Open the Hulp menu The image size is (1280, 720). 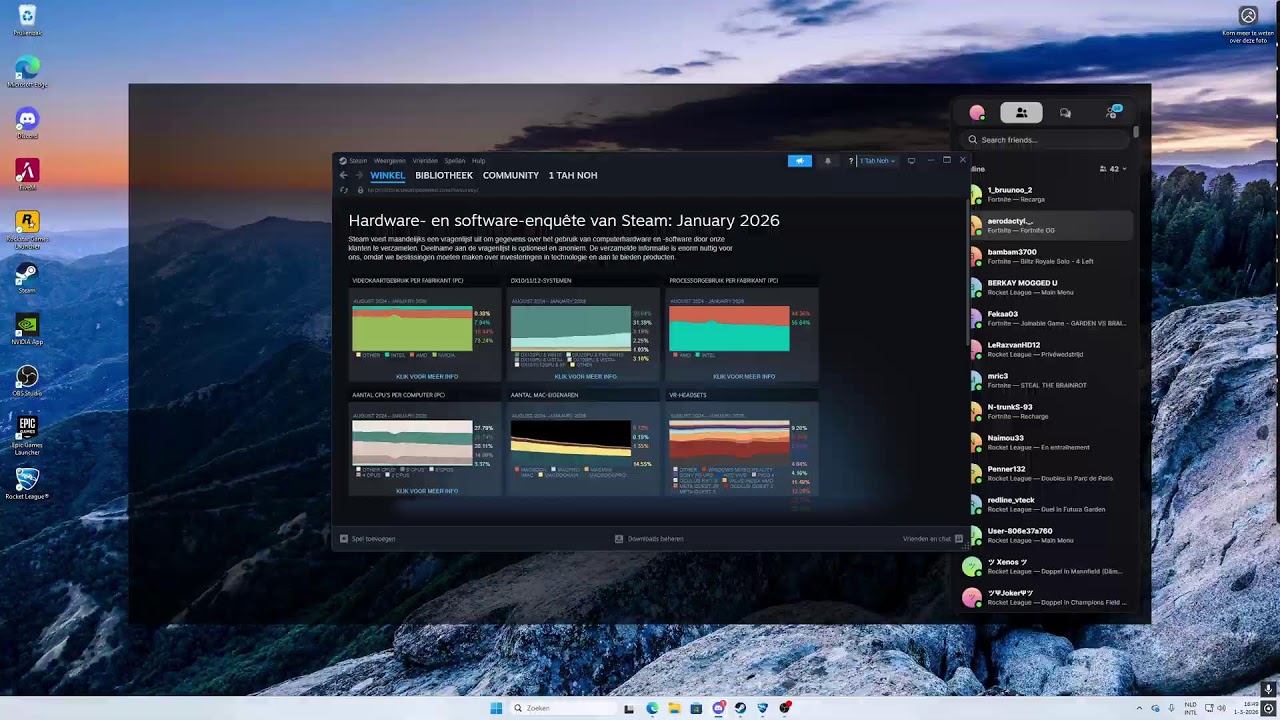coord(479,161)
